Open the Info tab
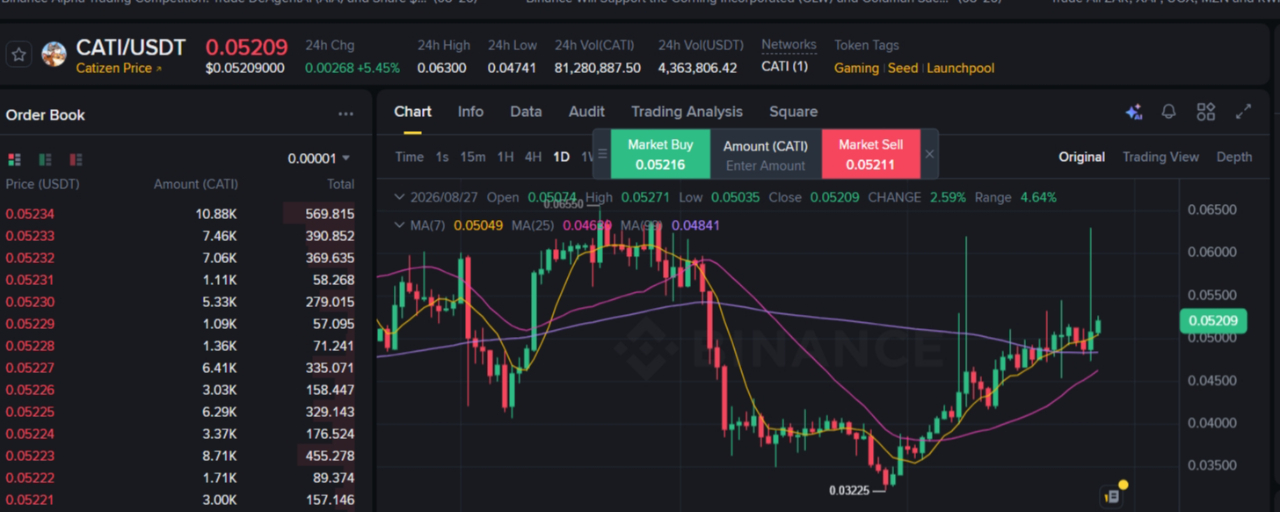This screenshot has height=512, width=1280. pos(471,112)
